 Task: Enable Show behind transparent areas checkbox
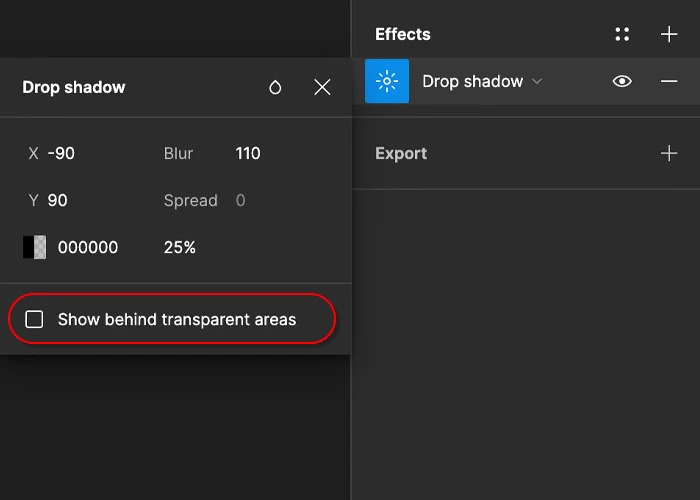click(34, 320)
